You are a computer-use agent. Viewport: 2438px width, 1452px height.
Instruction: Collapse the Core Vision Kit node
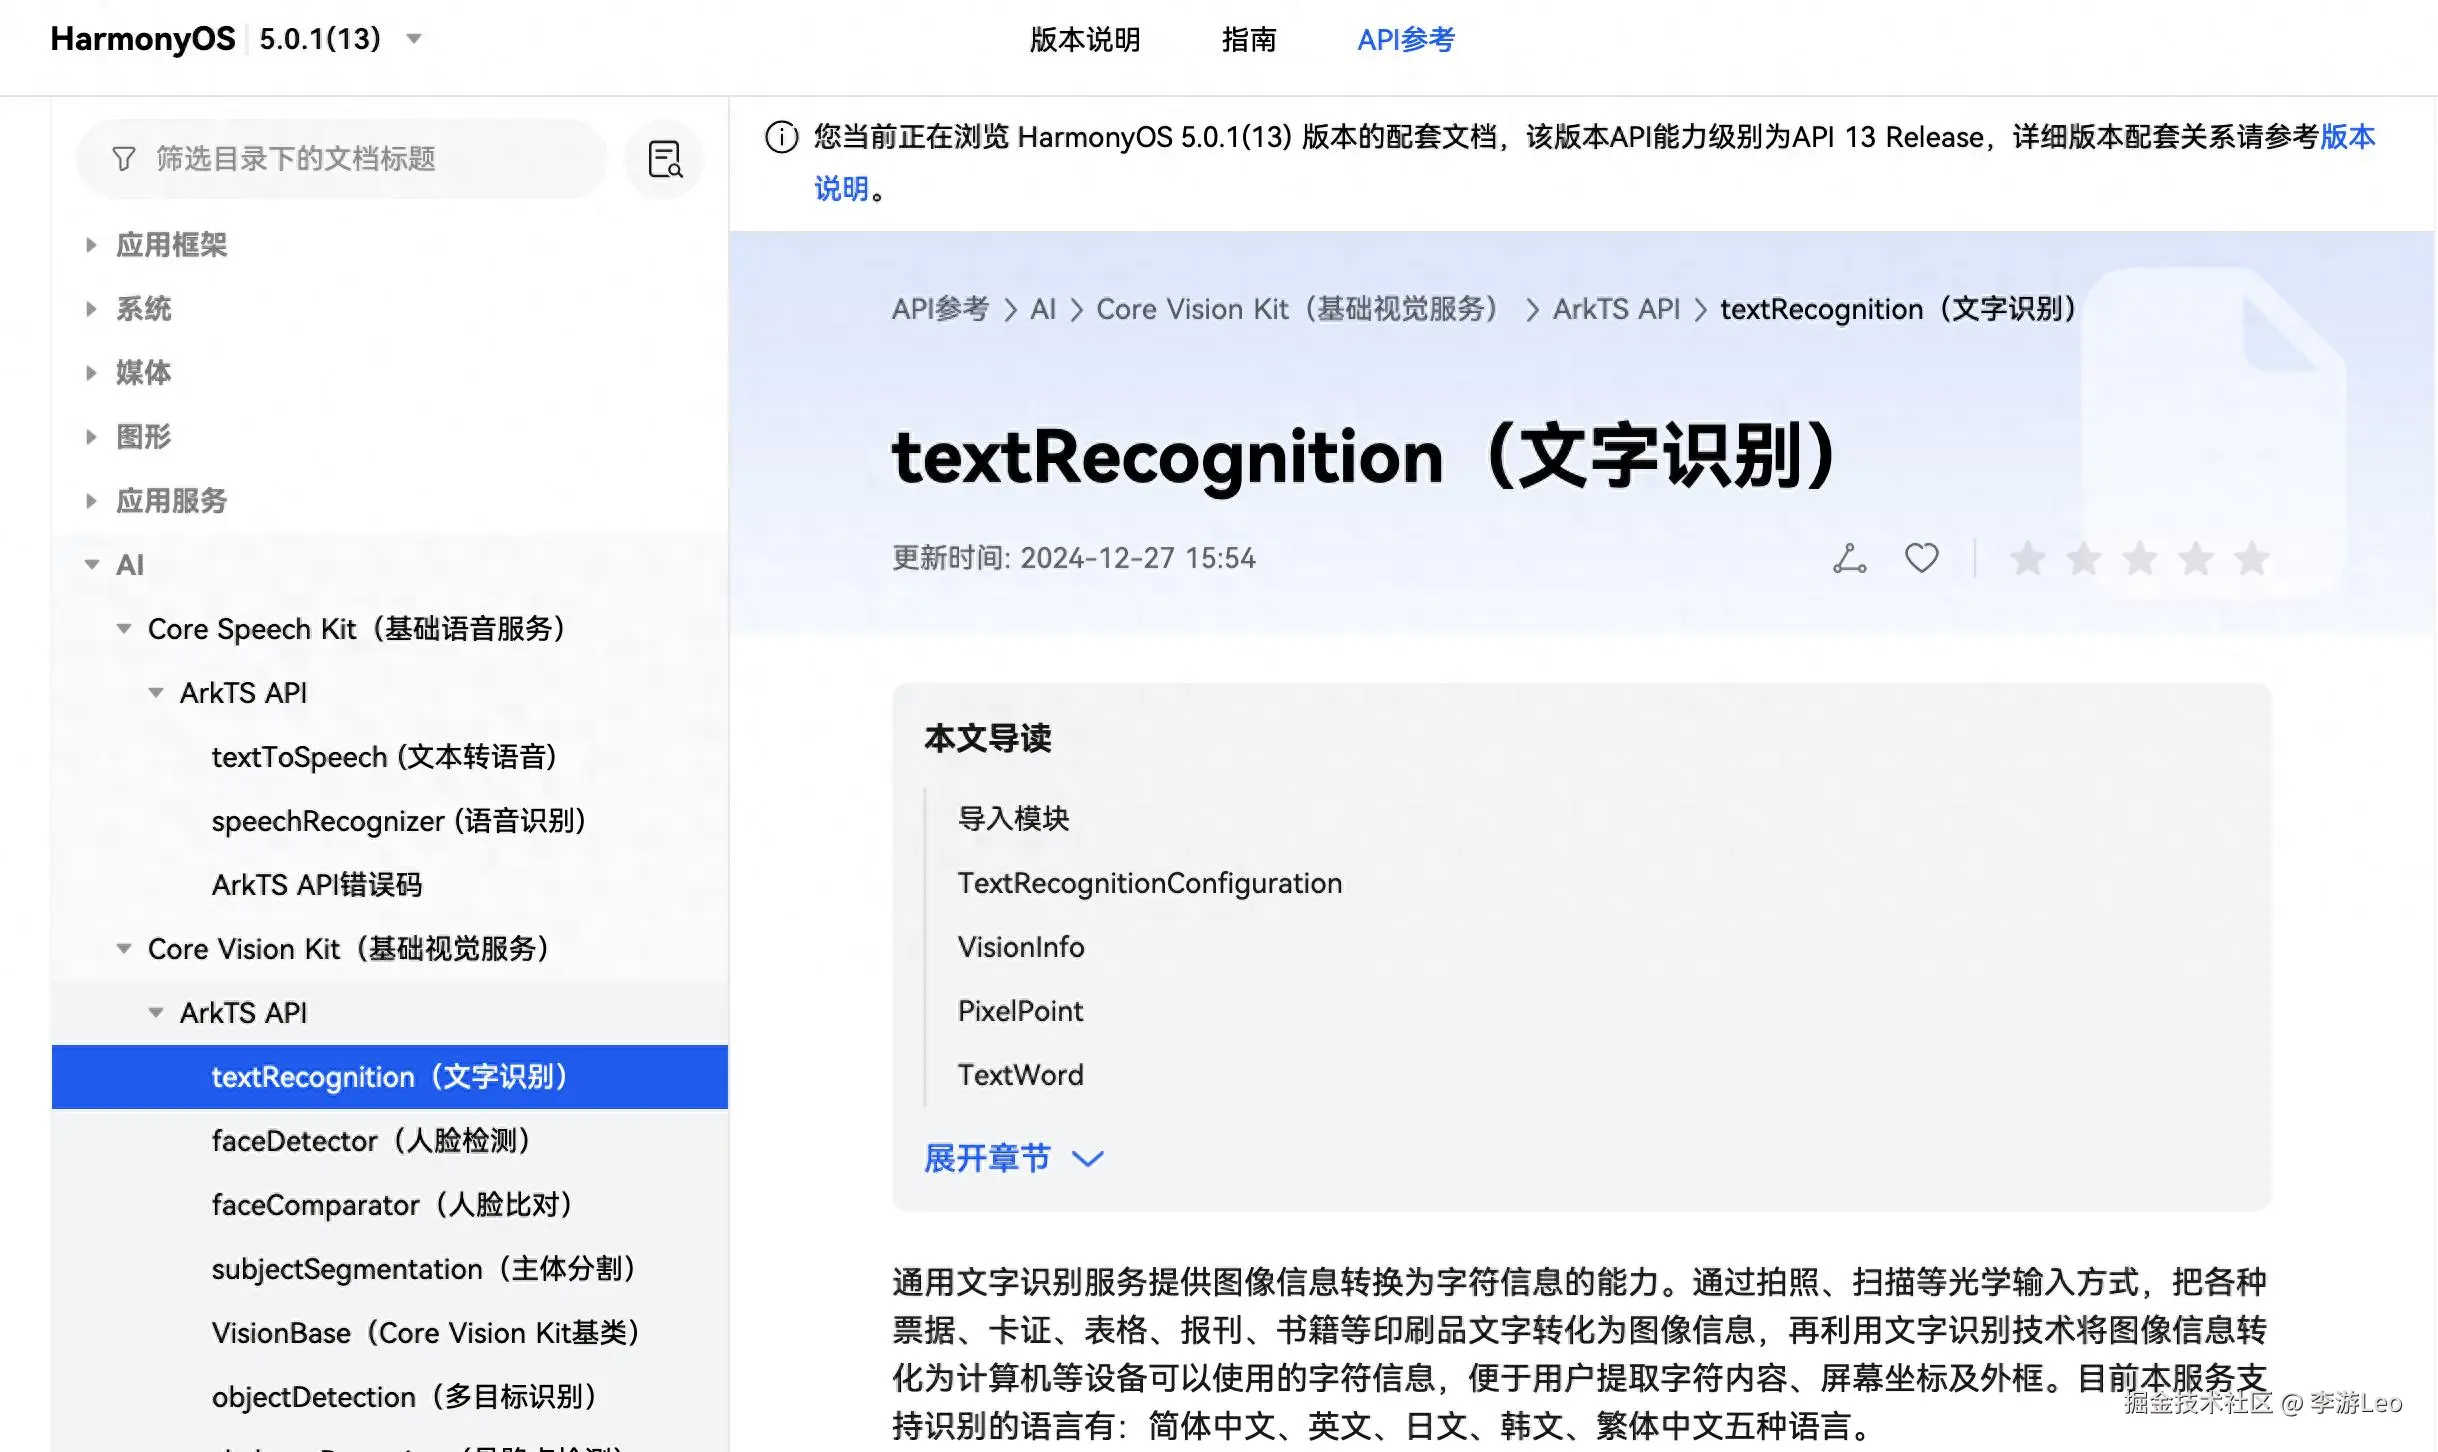click(124, 949)
